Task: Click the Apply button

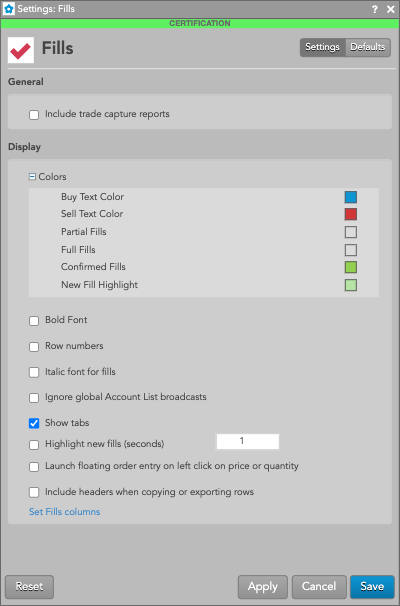Action: click(263, 587)
